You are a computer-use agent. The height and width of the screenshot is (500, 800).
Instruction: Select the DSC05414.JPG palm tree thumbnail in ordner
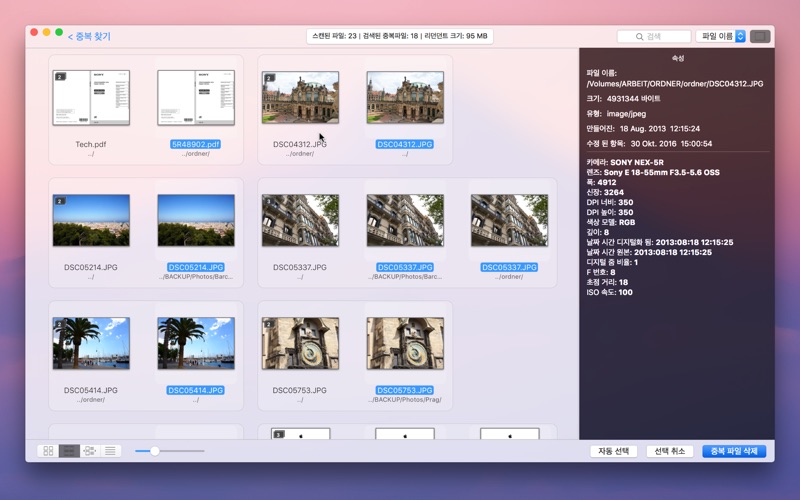91,344
